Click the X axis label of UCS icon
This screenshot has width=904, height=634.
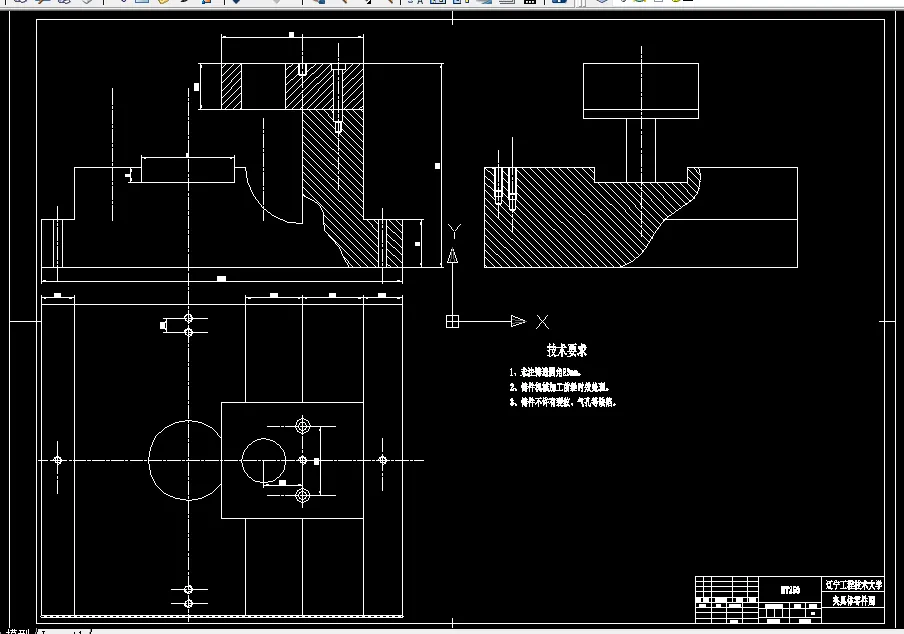543,322
